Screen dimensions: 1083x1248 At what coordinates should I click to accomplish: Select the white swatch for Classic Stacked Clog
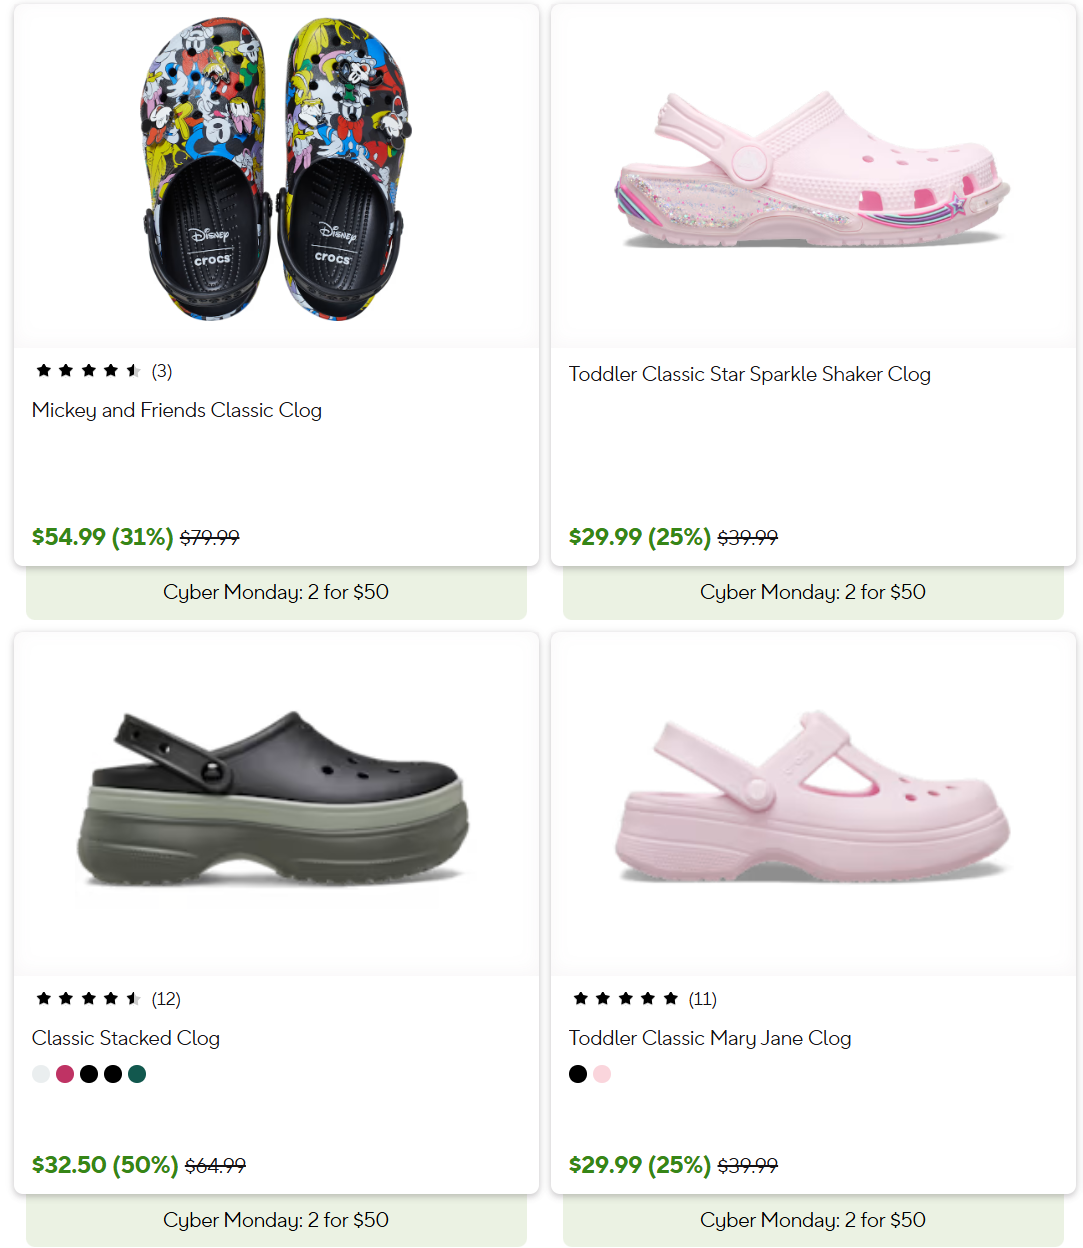pyautogui.click(x=41, y=1074)
